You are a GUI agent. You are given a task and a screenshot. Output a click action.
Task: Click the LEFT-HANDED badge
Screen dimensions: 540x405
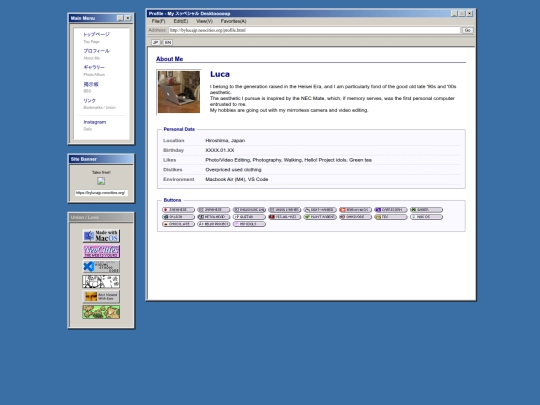tap(320, 210)
